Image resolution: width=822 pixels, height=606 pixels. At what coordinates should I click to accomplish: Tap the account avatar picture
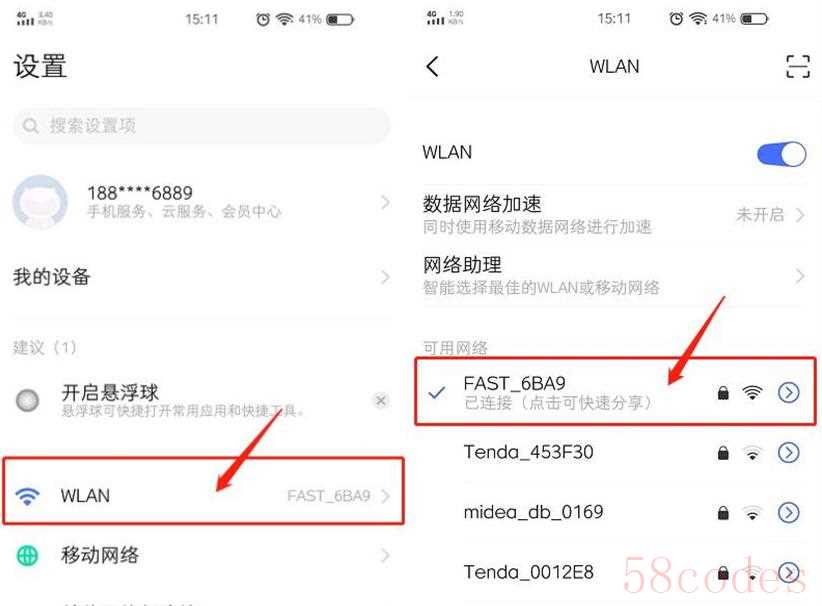point(40,202)
